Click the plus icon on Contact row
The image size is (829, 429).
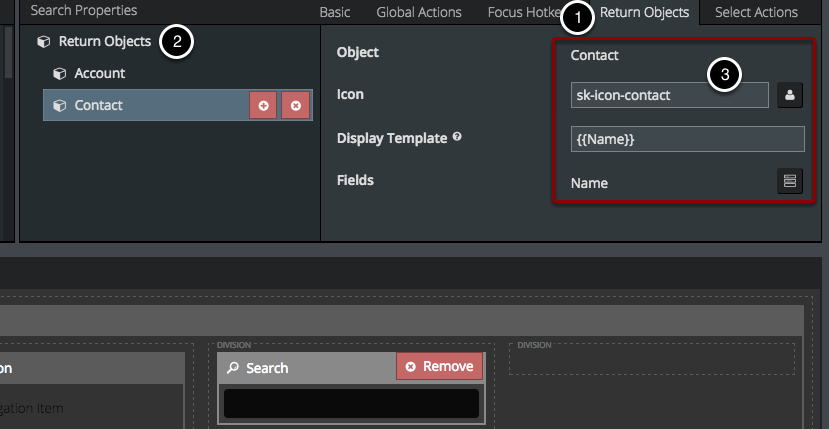[263, 105]
